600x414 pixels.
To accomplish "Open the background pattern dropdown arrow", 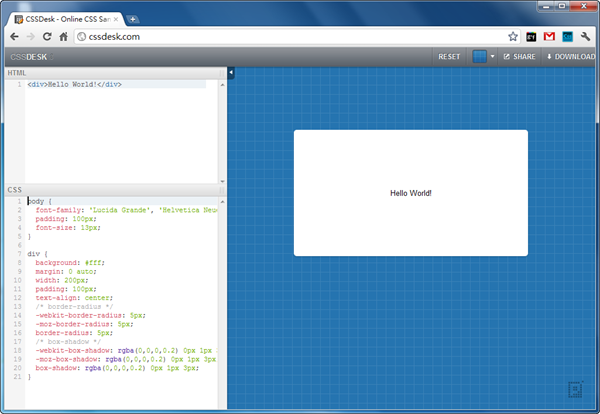I will click(493, 57).
